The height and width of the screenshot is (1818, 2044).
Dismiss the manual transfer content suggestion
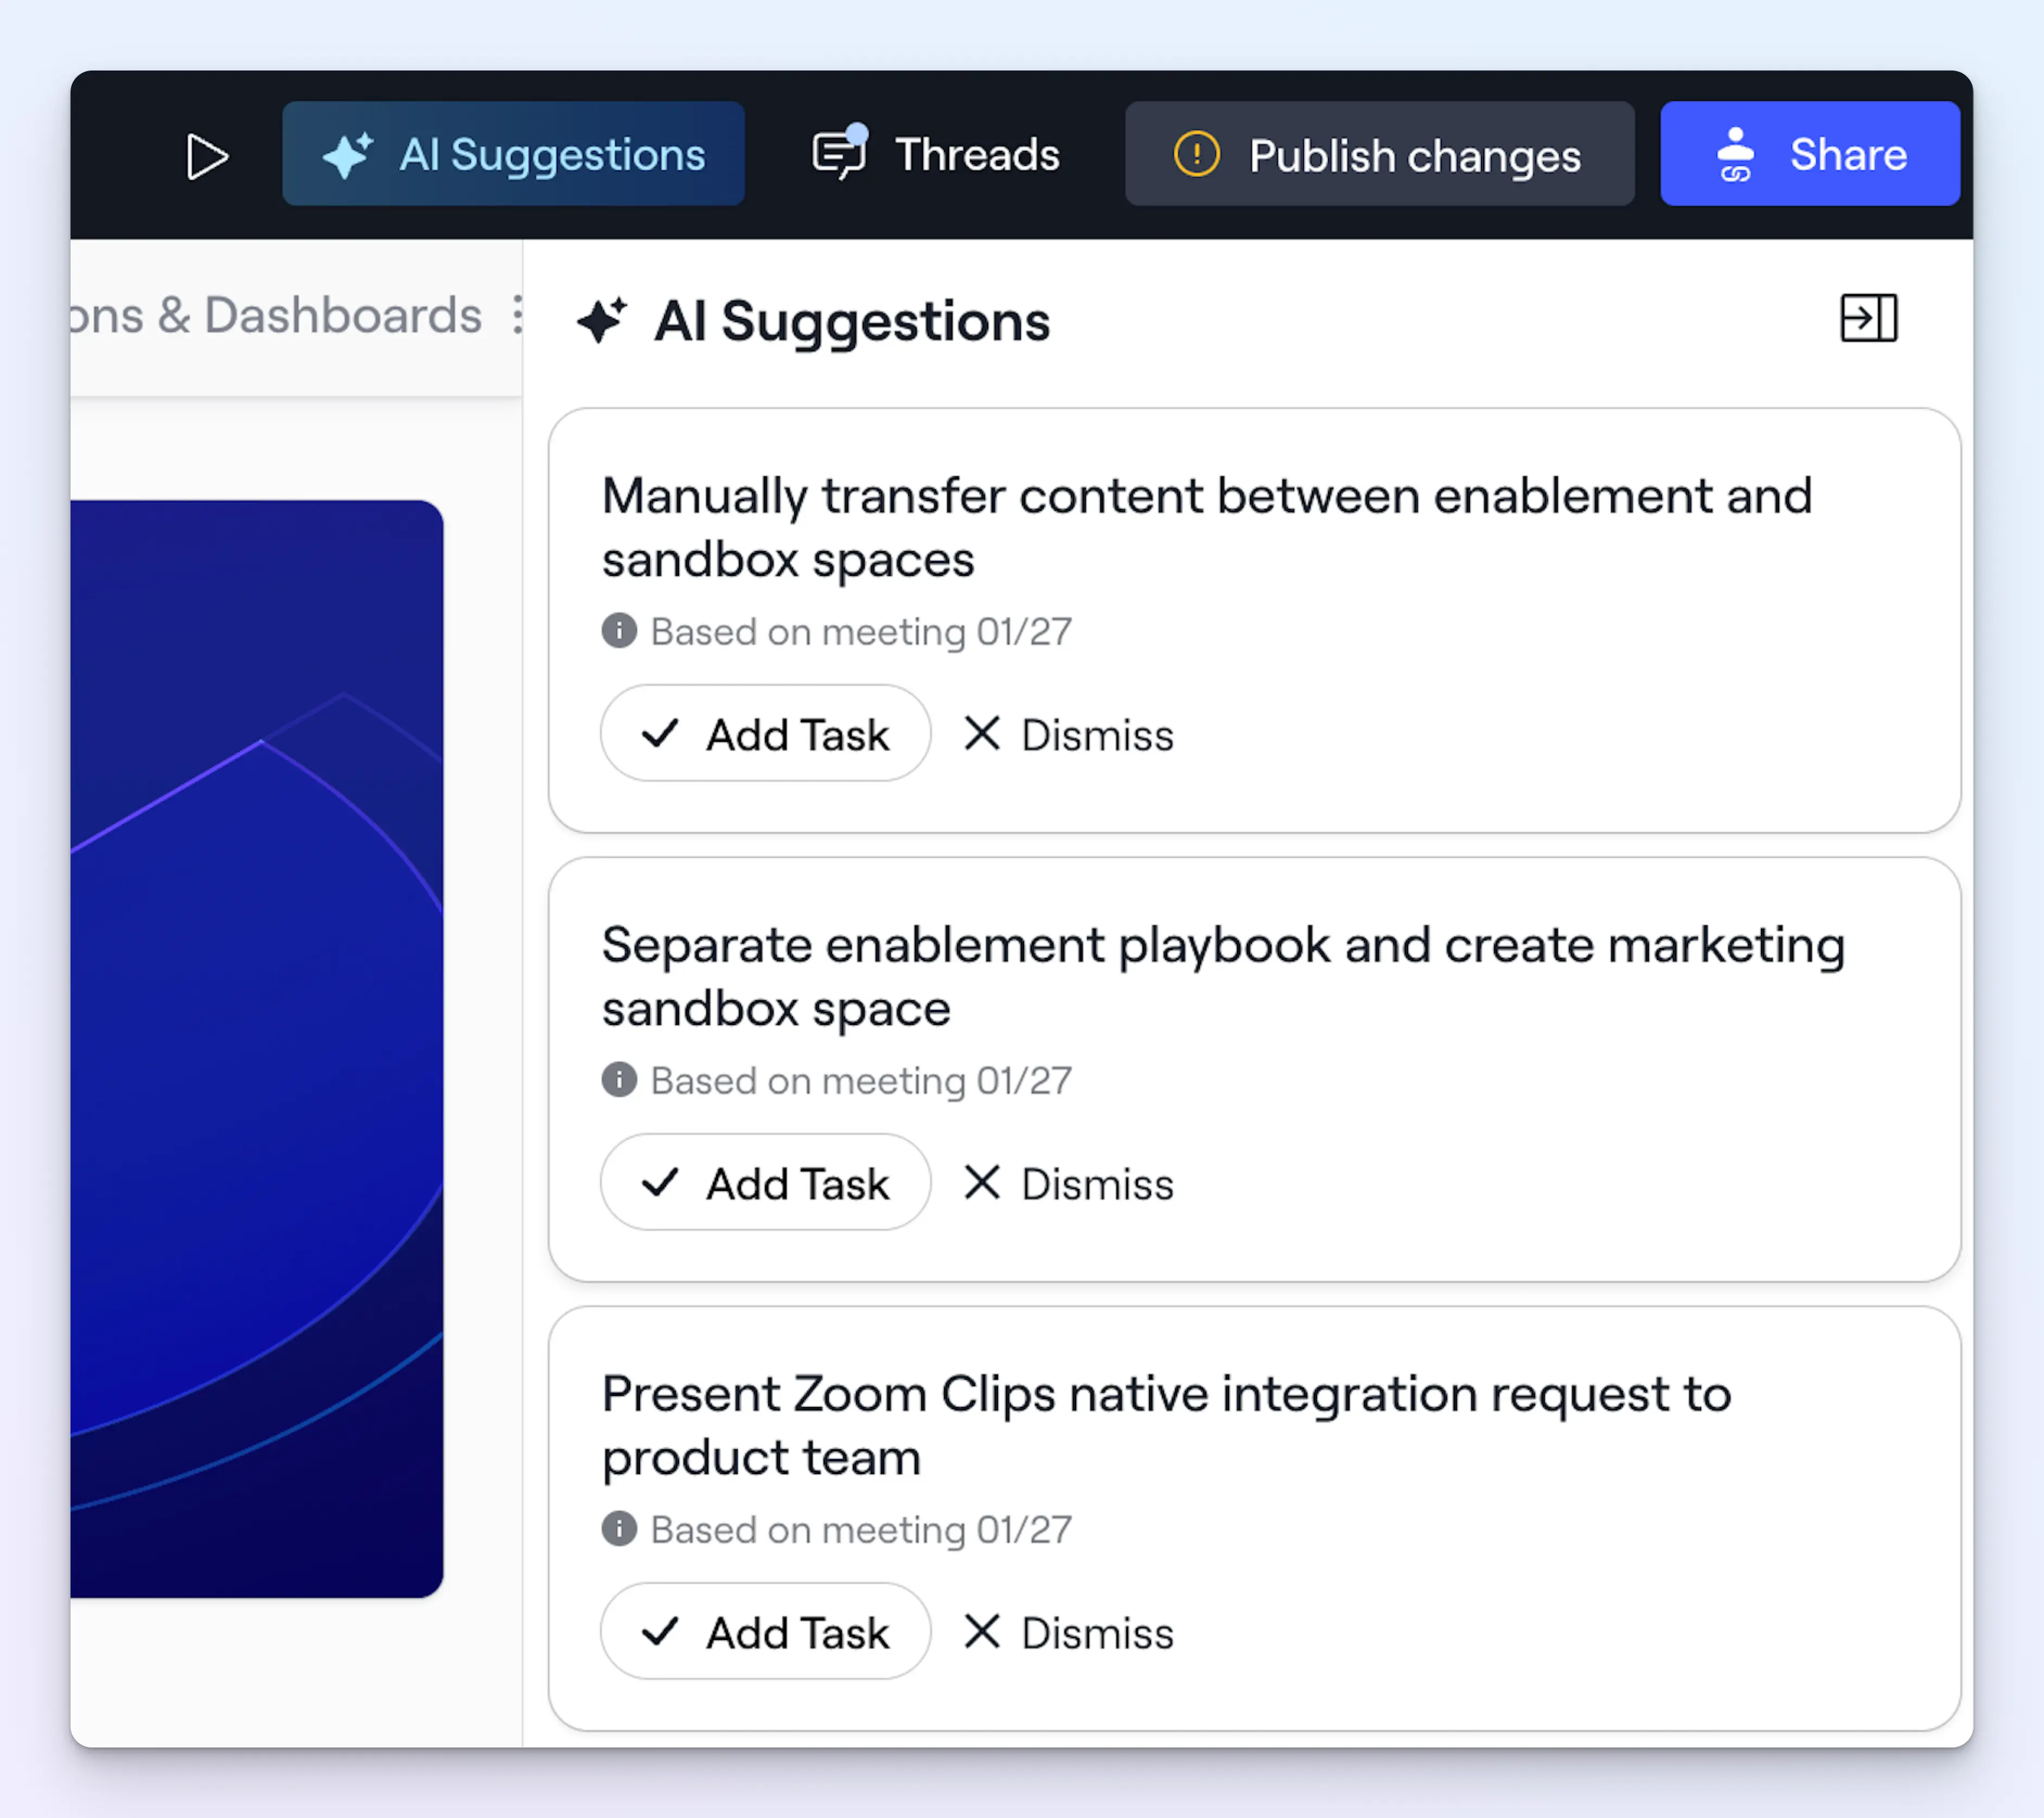point(1068,735)
